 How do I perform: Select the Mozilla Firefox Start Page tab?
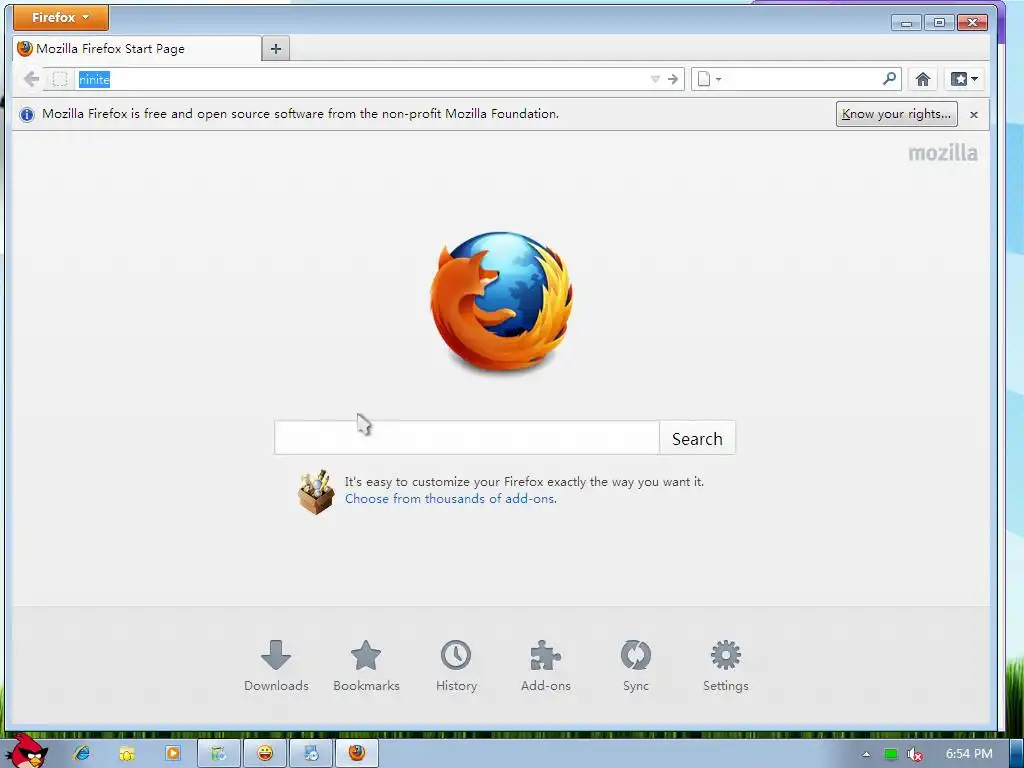[137, 49]
